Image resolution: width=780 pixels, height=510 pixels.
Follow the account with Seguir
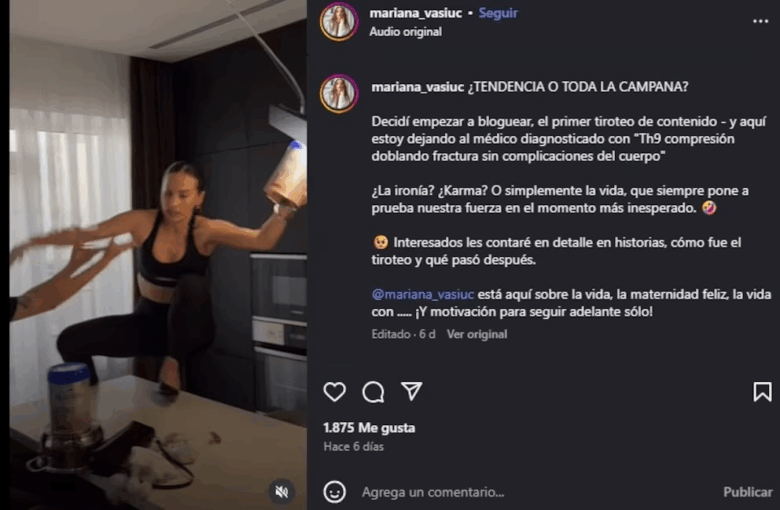[x=498, y=13]
